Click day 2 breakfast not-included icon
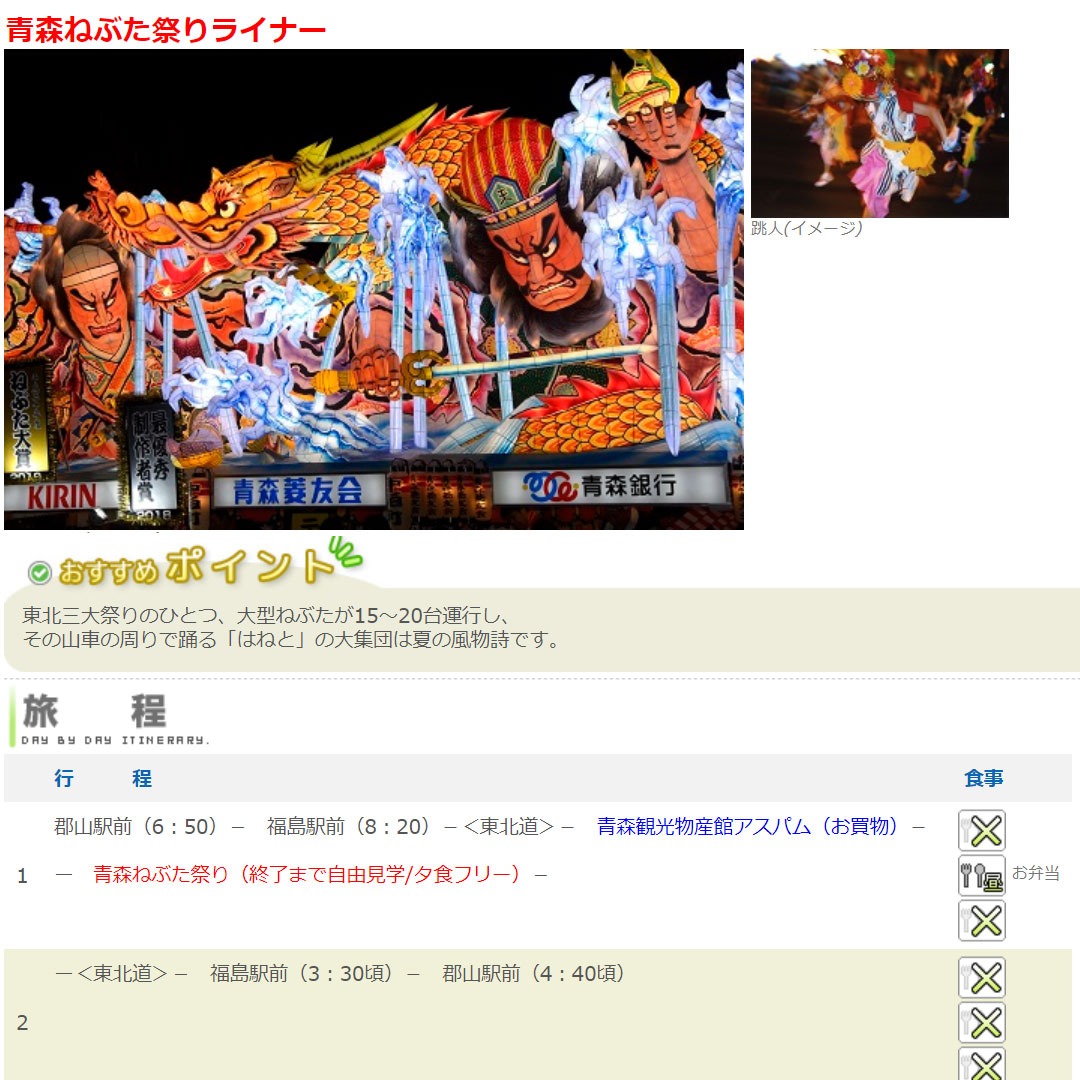Screen dimensions: 1080x1080 click(982, 977)
